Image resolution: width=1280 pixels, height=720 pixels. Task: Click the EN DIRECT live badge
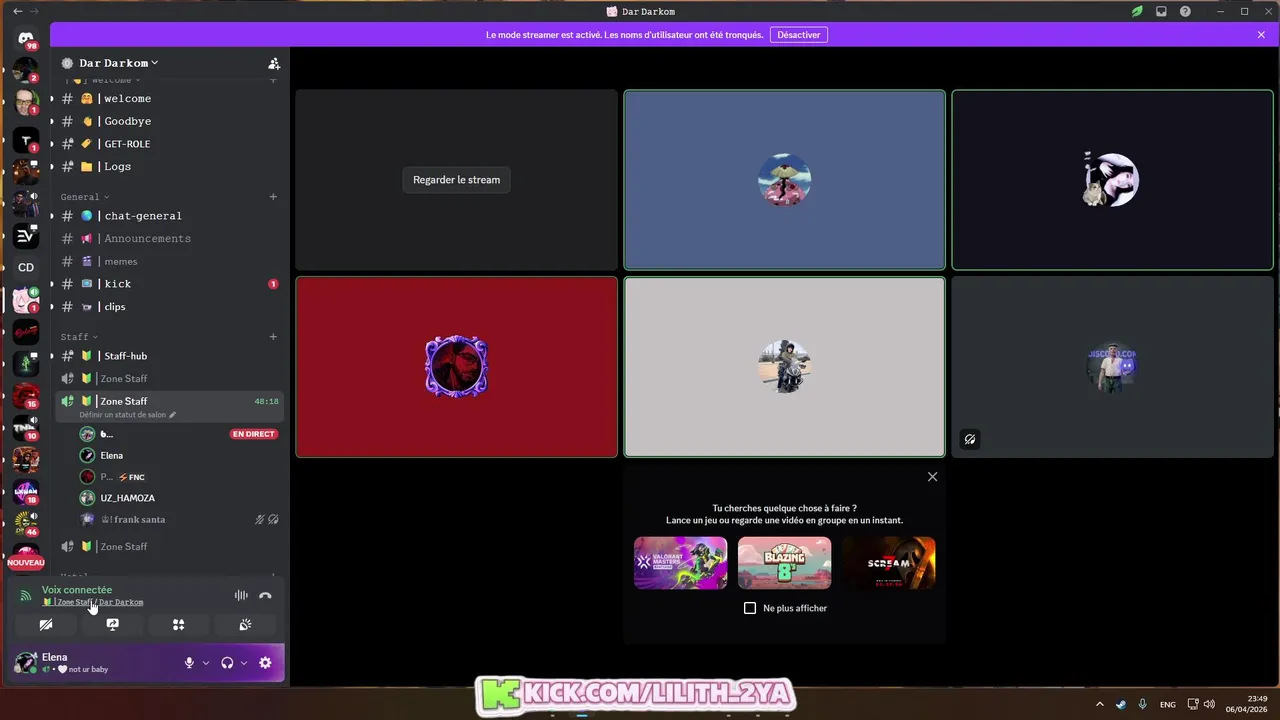(254, 434)
